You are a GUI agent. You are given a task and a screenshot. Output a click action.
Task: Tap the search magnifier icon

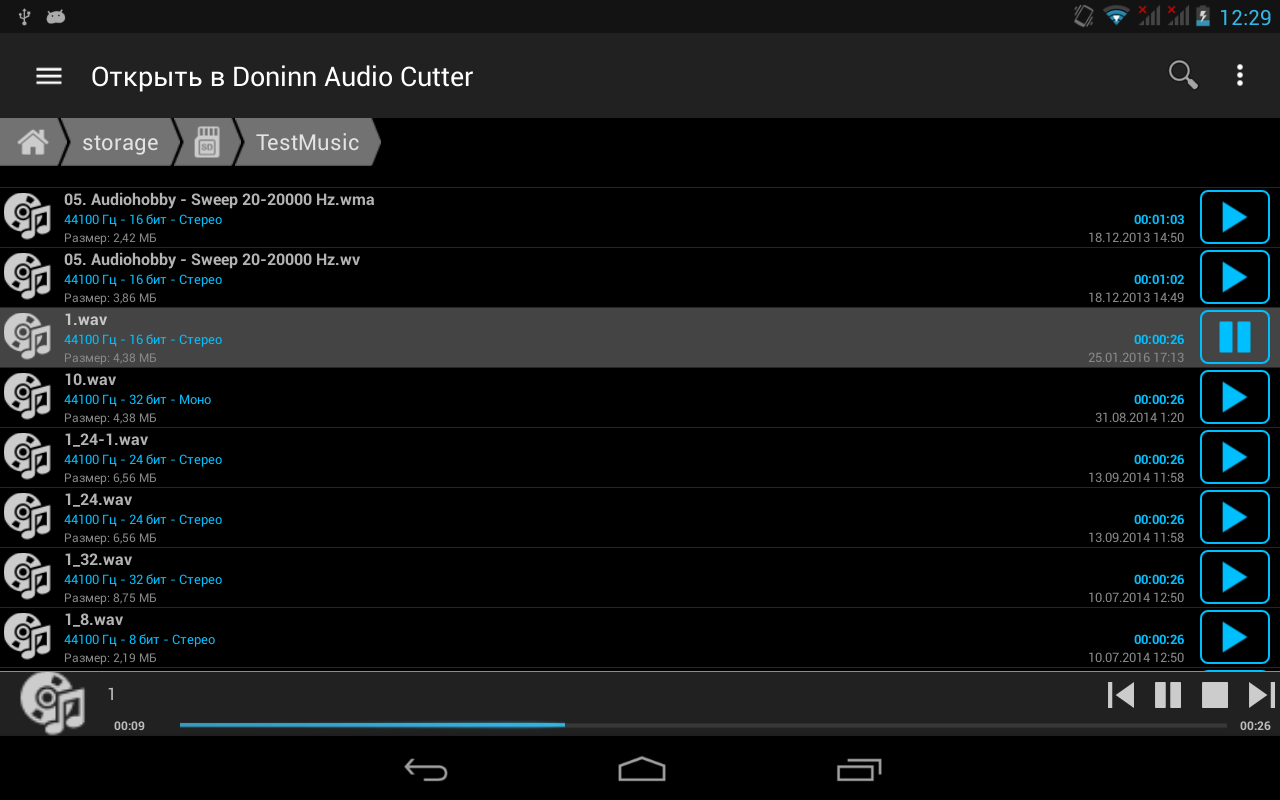pos(1183,75)
